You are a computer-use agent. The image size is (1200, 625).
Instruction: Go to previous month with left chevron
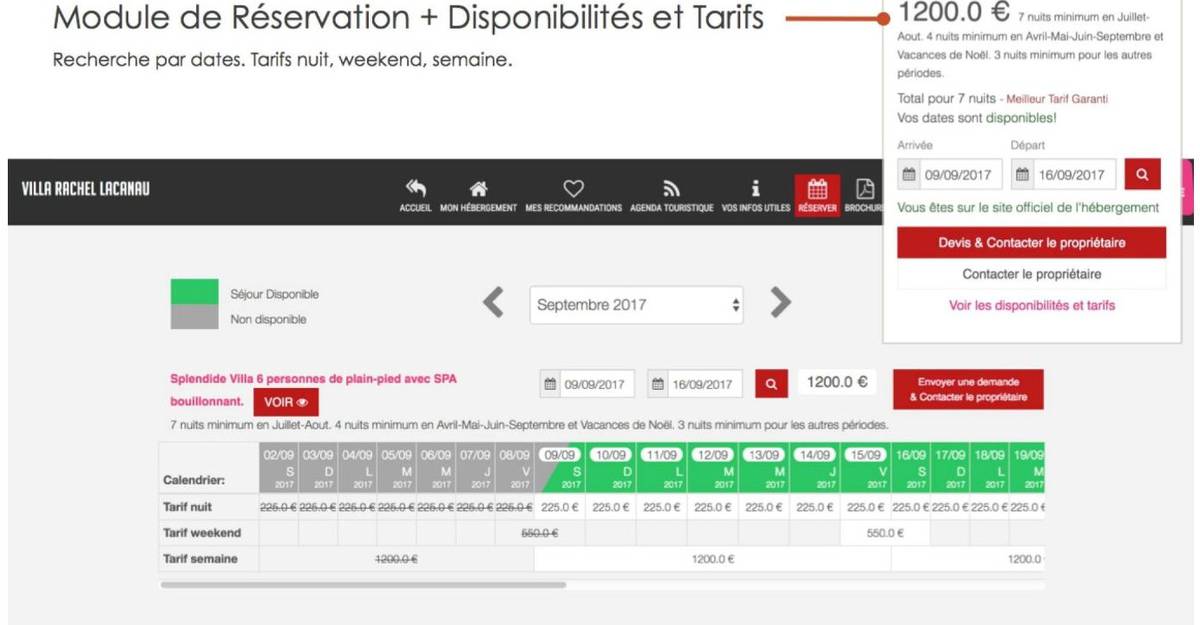click(x=493, y=303)
